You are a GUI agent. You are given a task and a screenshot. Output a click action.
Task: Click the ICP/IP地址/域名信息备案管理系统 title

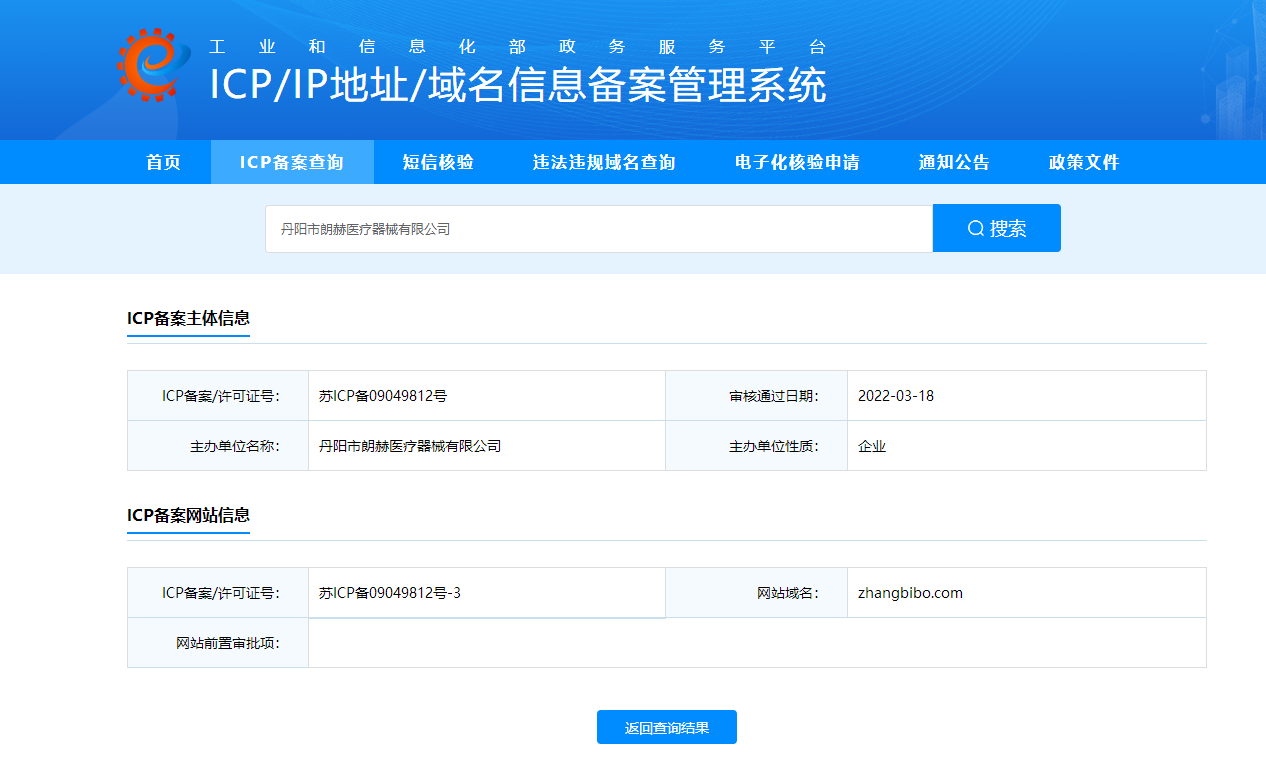pos(518,85)
